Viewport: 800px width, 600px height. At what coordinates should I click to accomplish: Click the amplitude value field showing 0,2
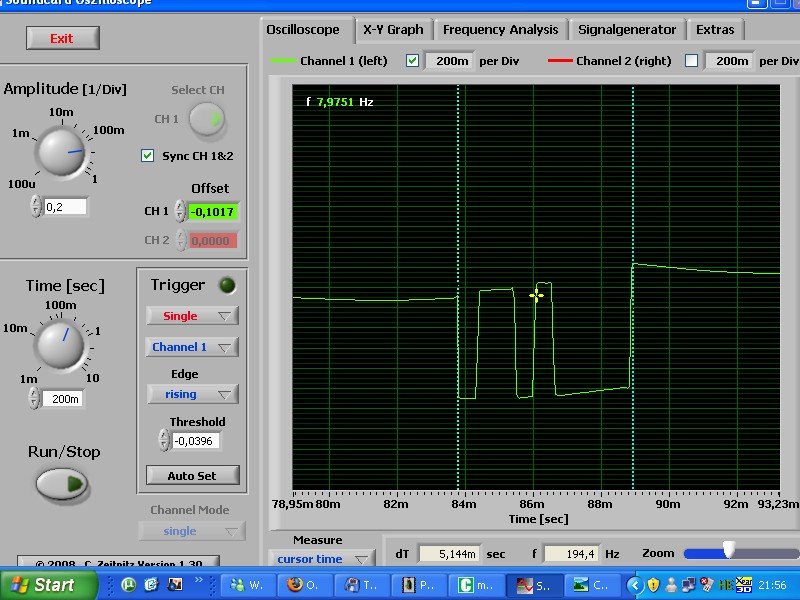point(66,207)
